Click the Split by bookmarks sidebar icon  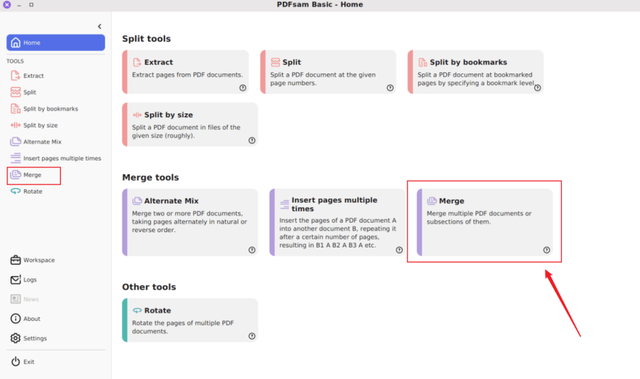click(16, 109)
